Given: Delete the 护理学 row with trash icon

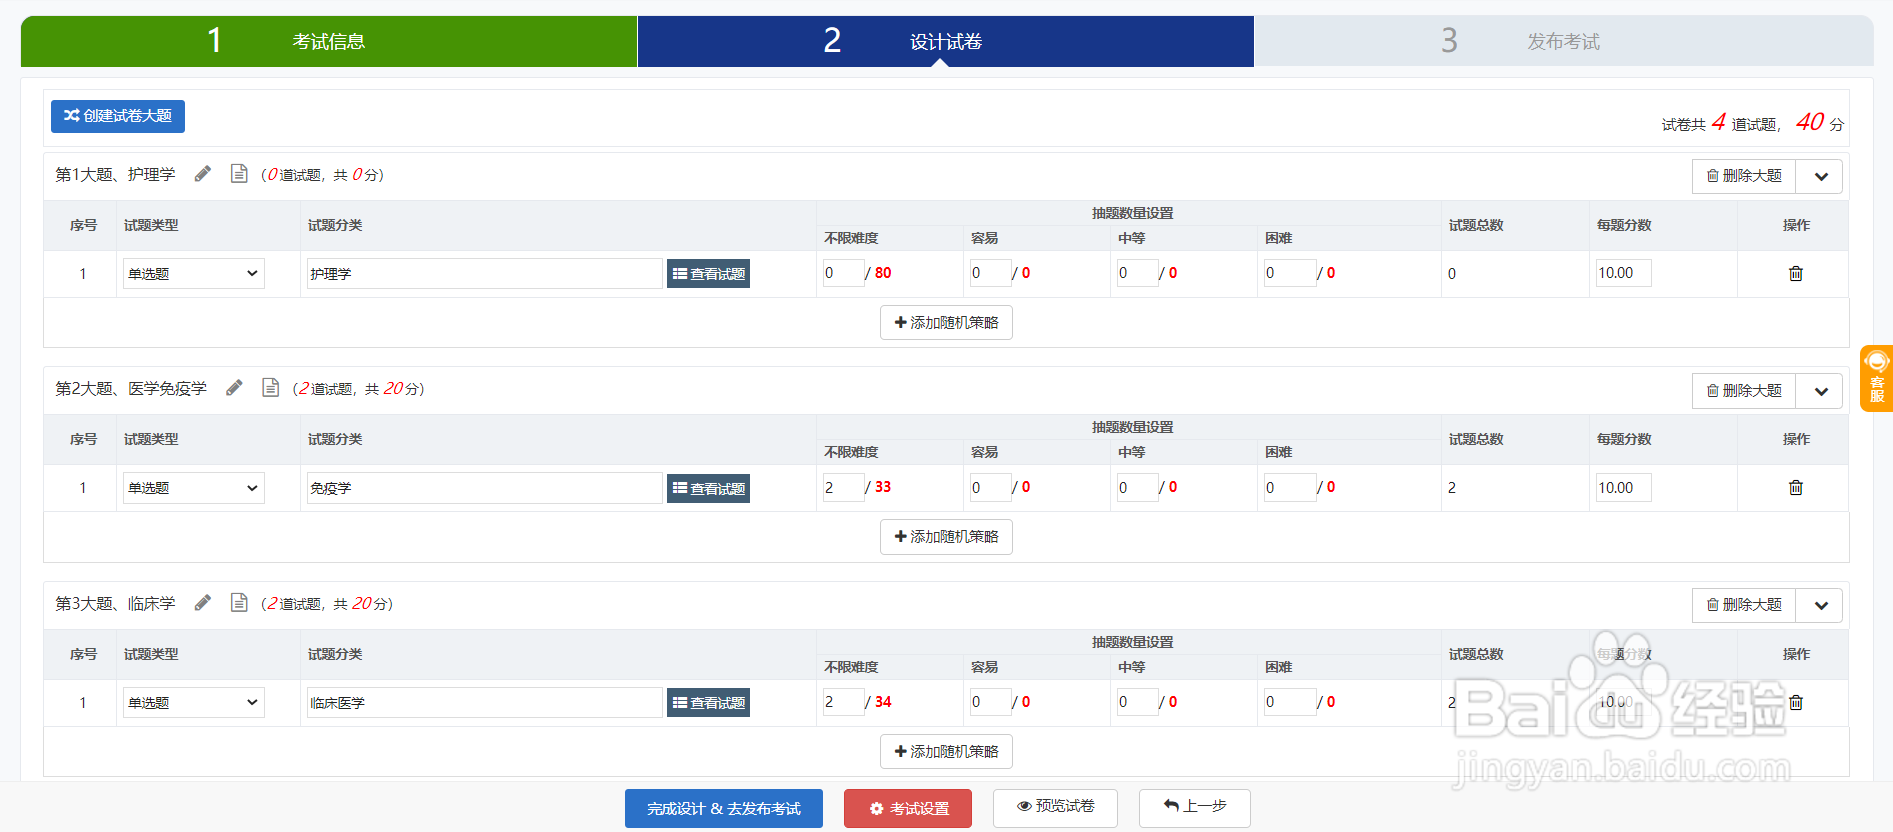Looking at the screenshot, I should click(1796, 273).
